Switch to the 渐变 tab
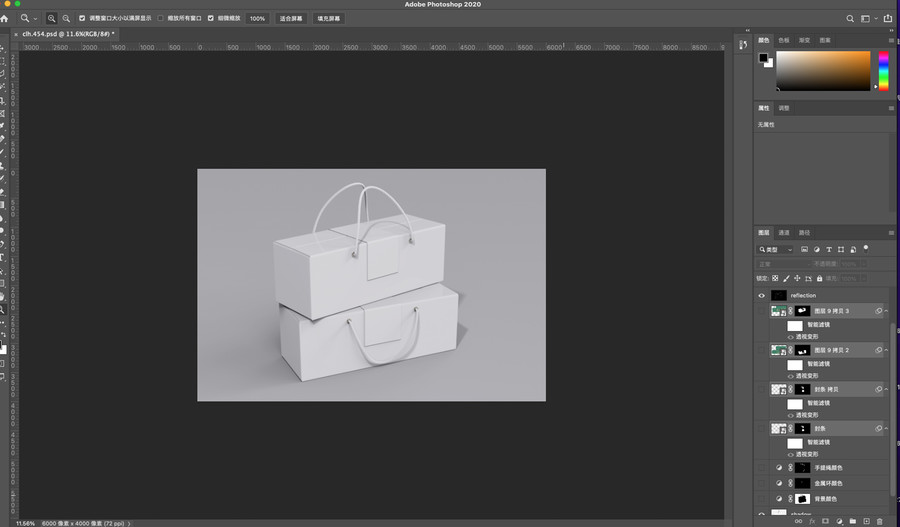Viewport: 900px width, 527px height. point(805,40)
